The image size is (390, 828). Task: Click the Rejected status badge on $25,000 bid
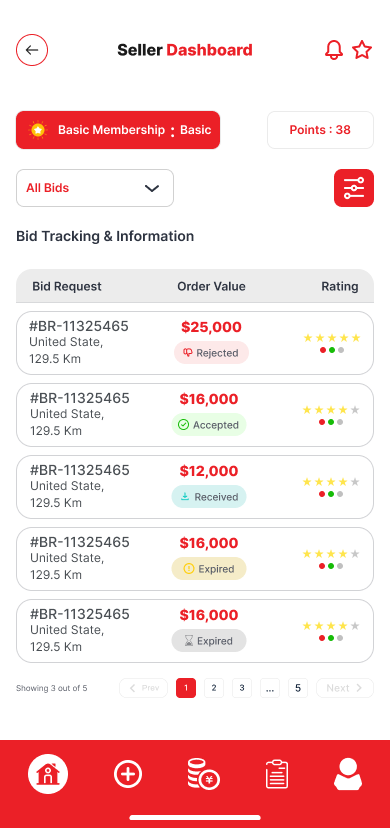(211, 353)
